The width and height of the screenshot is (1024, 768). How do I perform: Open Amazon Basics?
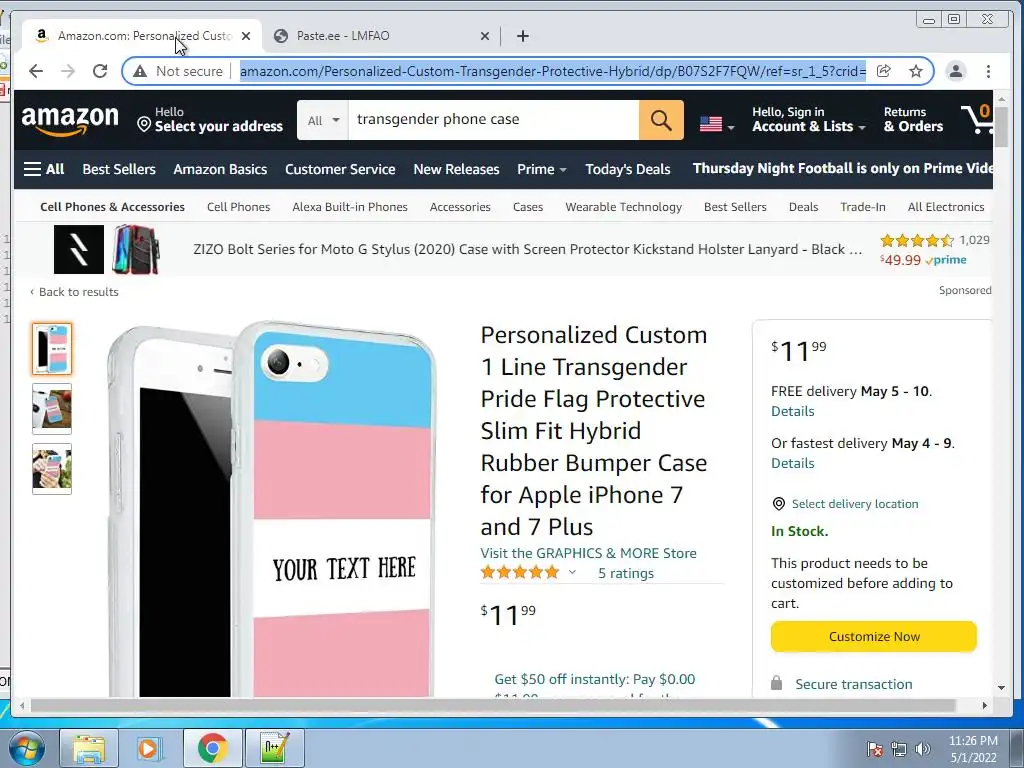coord(220,169)
